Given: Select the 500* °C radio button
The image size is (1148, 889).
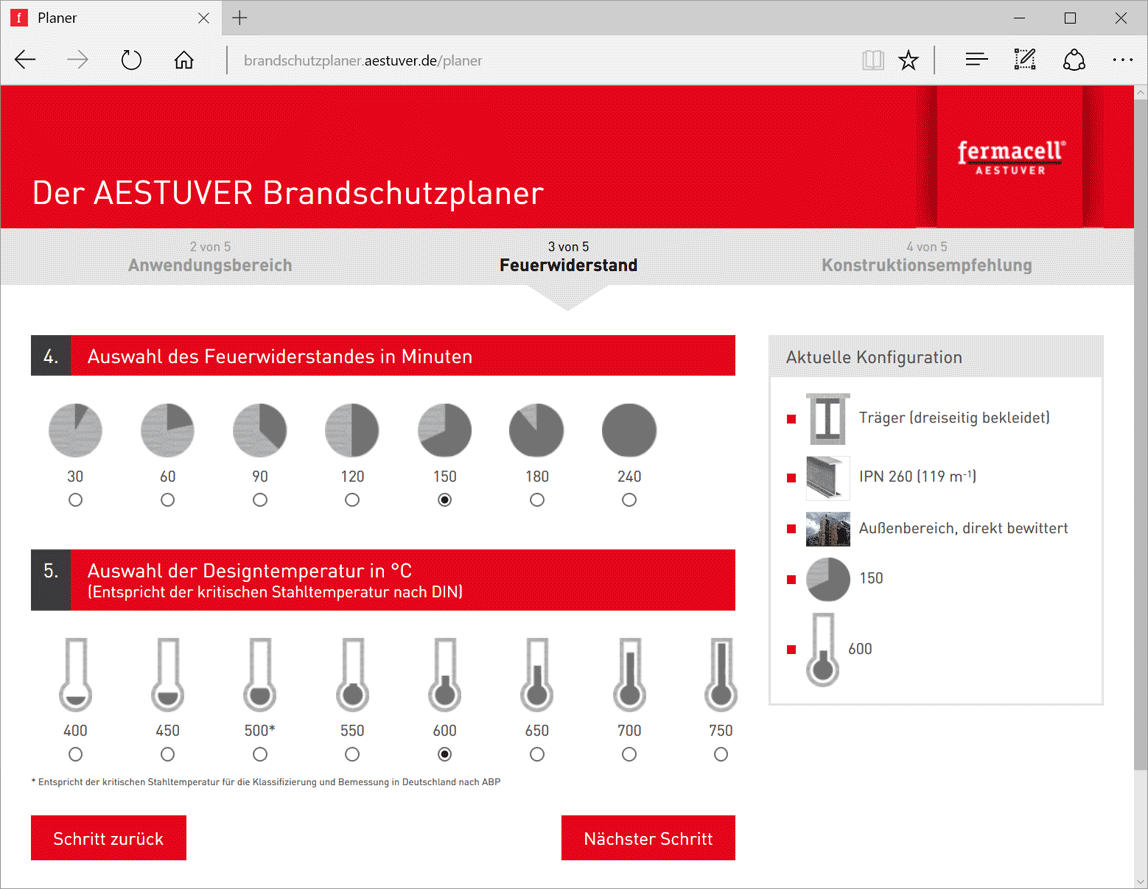Looking at the screenshot, I should [x=260, y=754].
